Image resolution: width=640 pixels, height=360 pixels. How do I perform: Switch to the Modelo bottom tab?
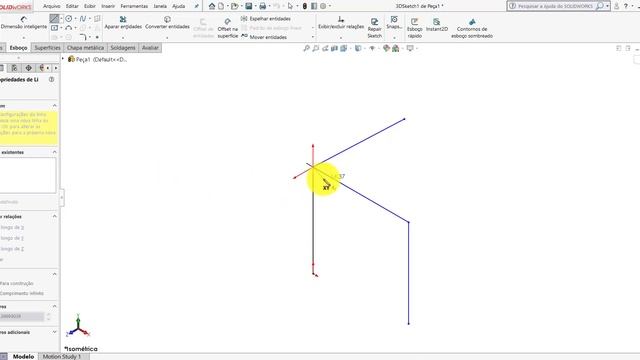pos(23,356)
